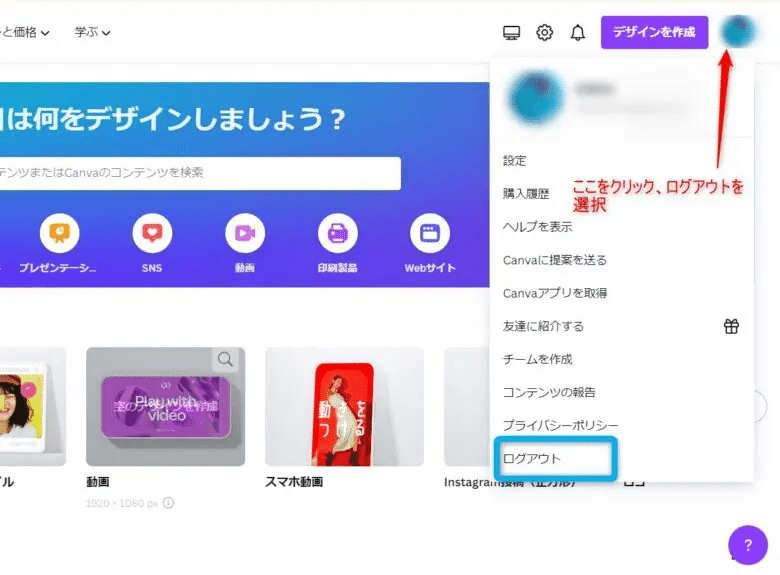
Task: Open settings gear icon in header
Action: pos(544,33)
